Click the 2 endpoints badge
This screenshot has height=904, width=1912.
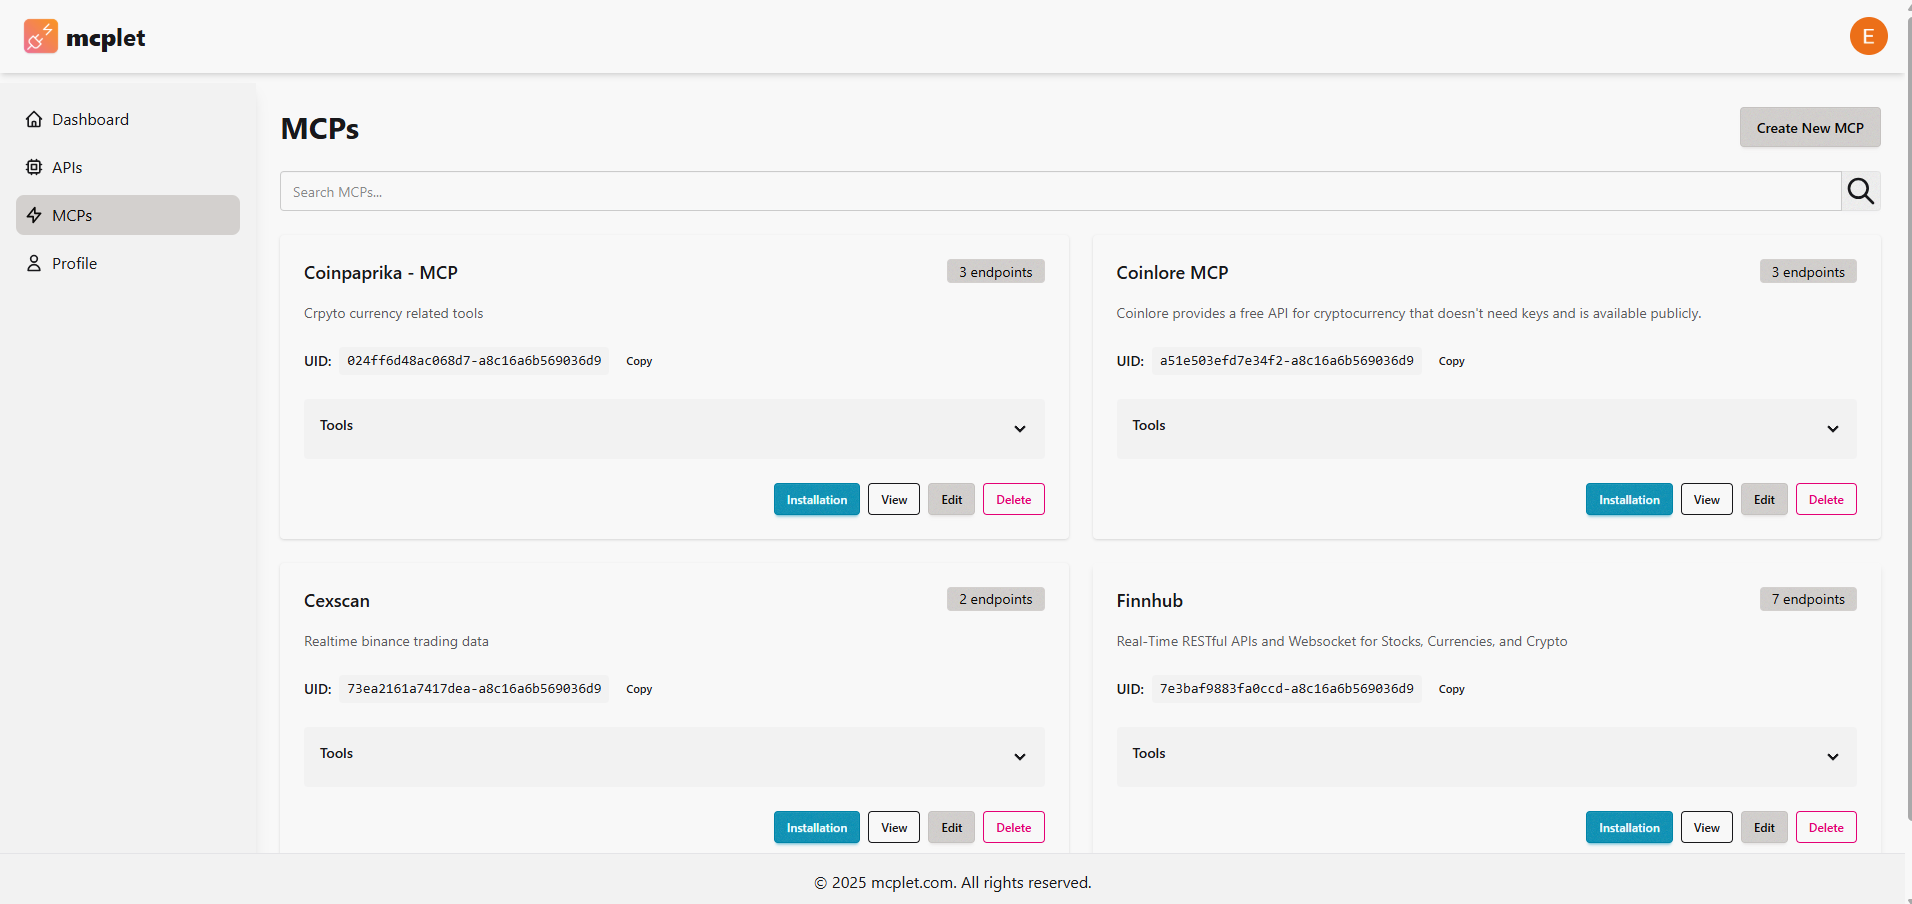pyautogui.click(x=995, y=599)
